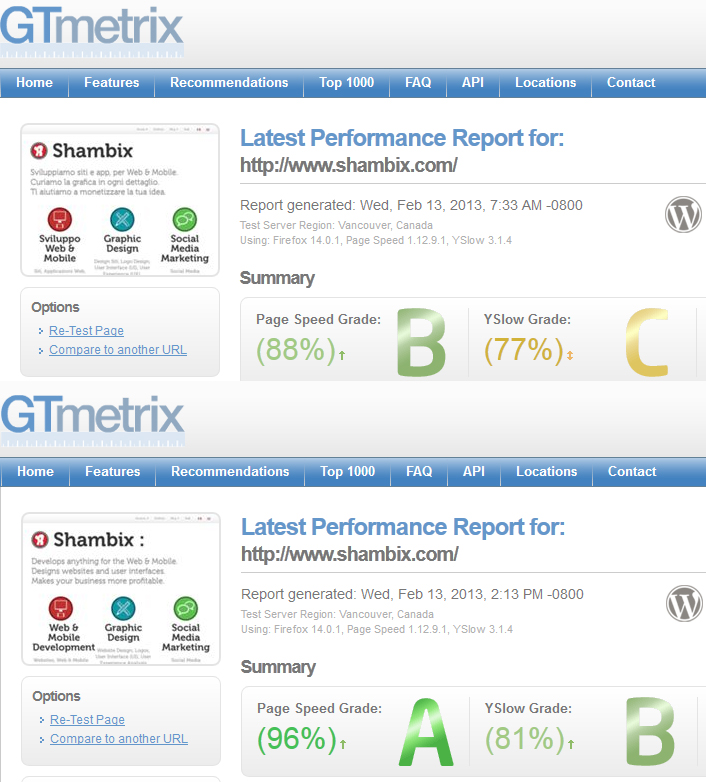Click the 'Using: Firefox 14.0.1' line in the 2:13 PM report
706x782 pixels.
tap(377, 629)
